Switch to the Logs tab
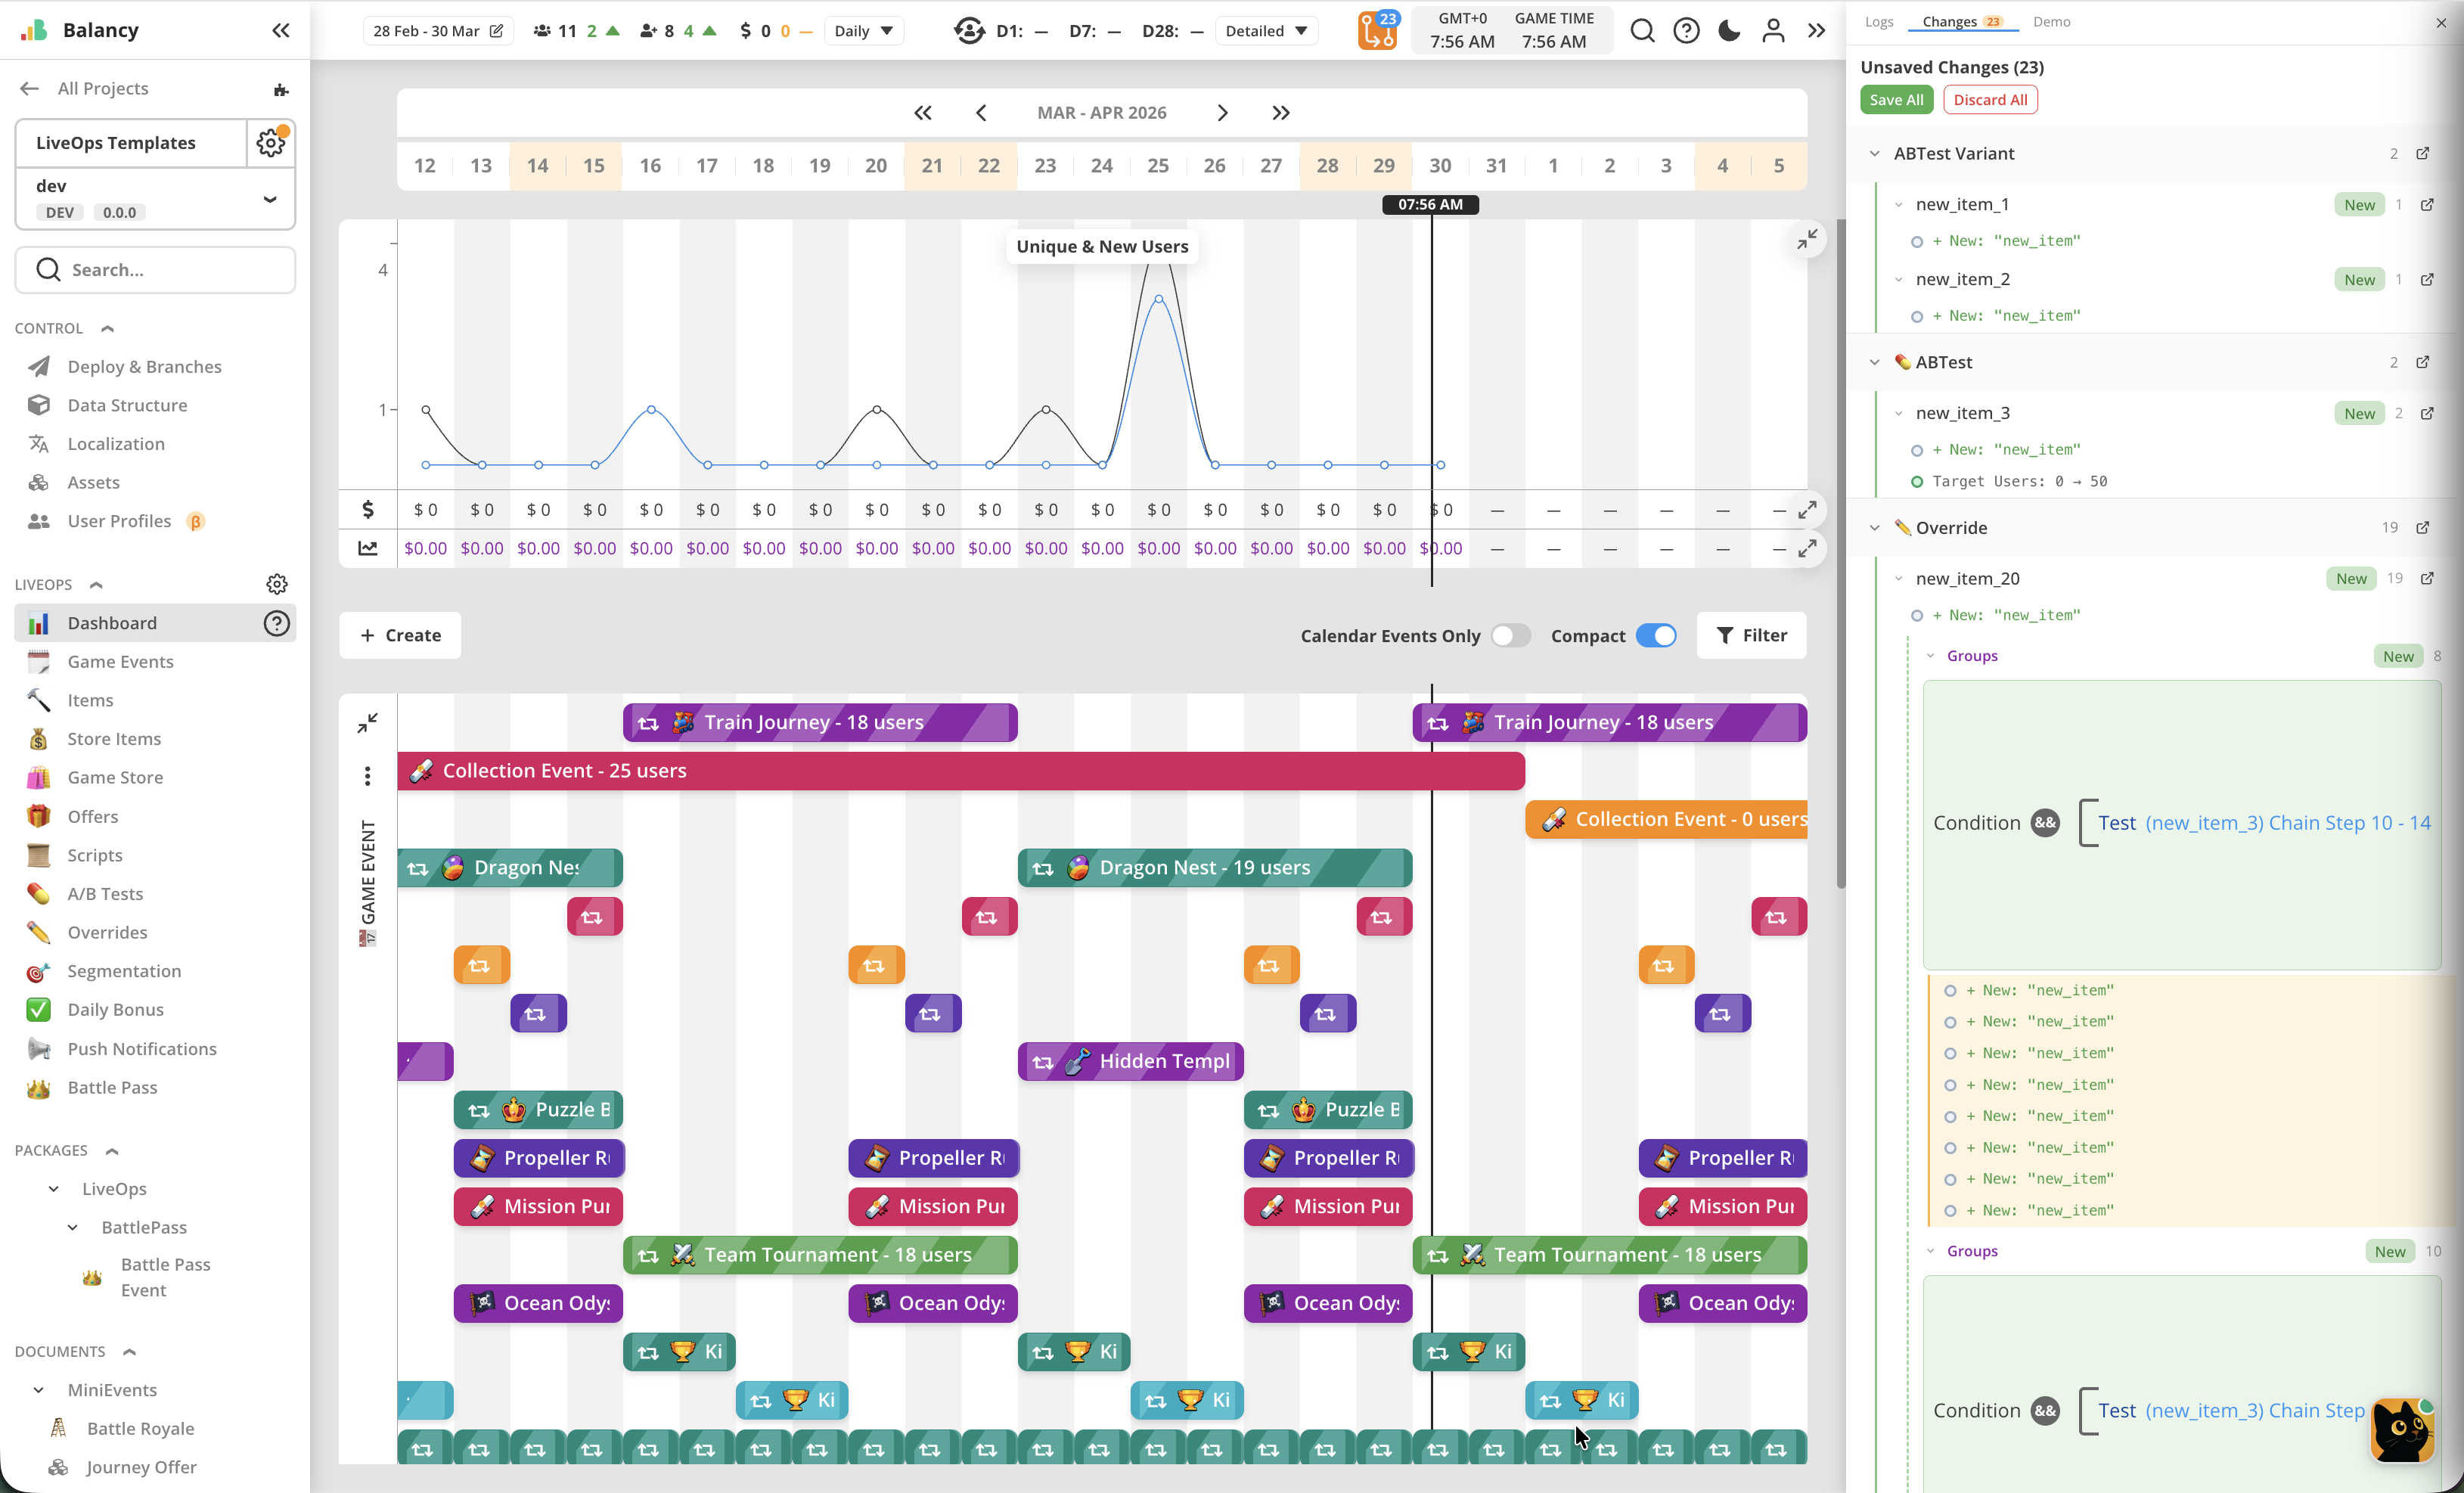This screenshot has height=1493, width=2464. pos(1879,22)
